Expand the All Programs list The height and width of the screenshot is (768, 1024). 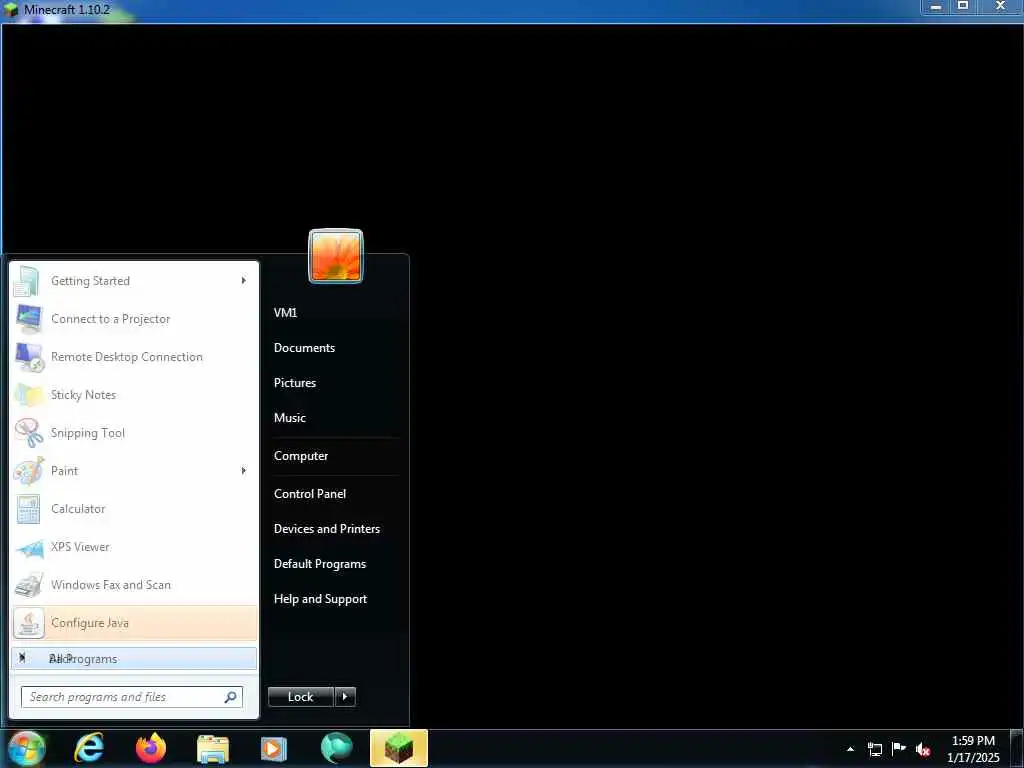135,659
